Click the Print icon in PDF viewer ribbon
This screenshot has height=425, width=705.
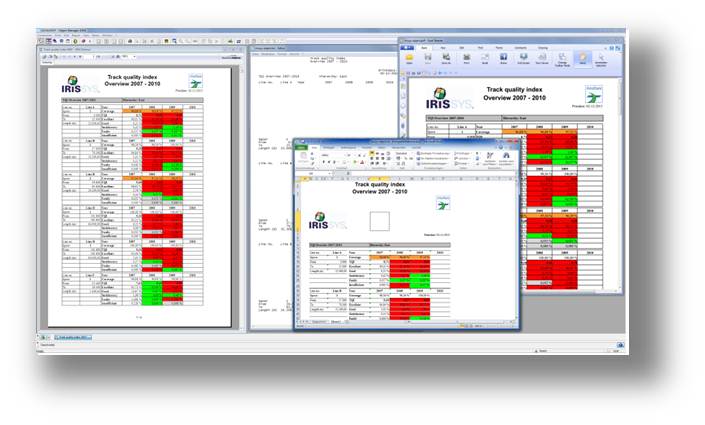click(468, 57)
